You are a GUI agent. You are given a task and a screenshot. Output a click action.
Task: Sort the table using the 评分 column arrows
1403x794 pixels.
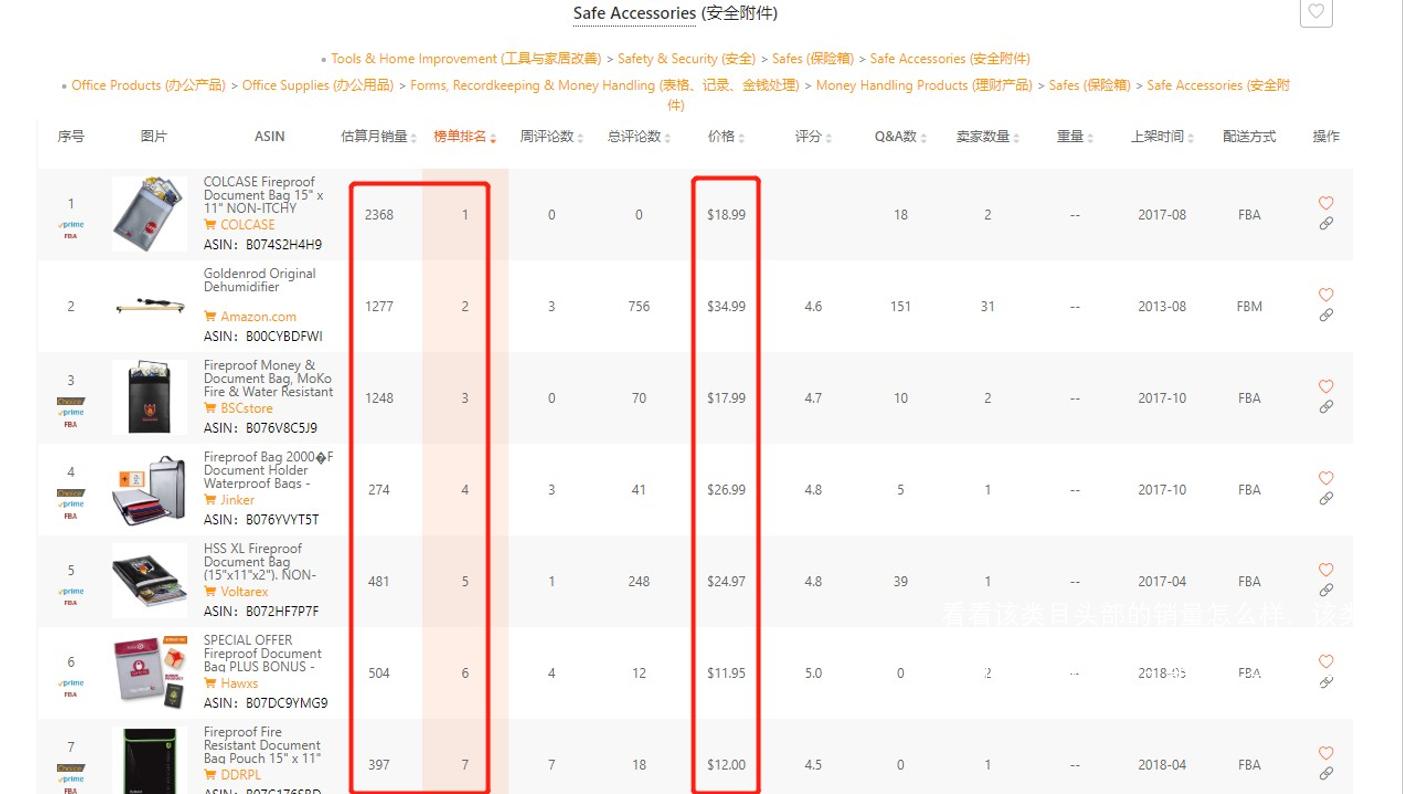(x=826, y=136)
